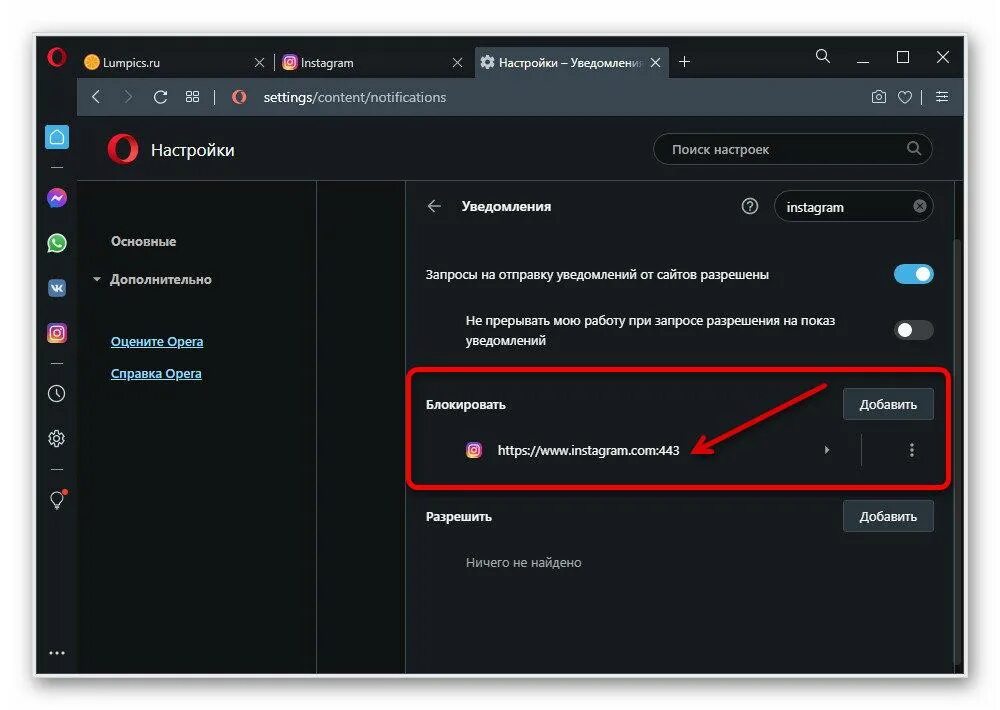The width and height of the screenshot is (1000, 710).
Task: Disable Запросы на отправку уведомлений toggle
Action: click(x=913, y=274)
